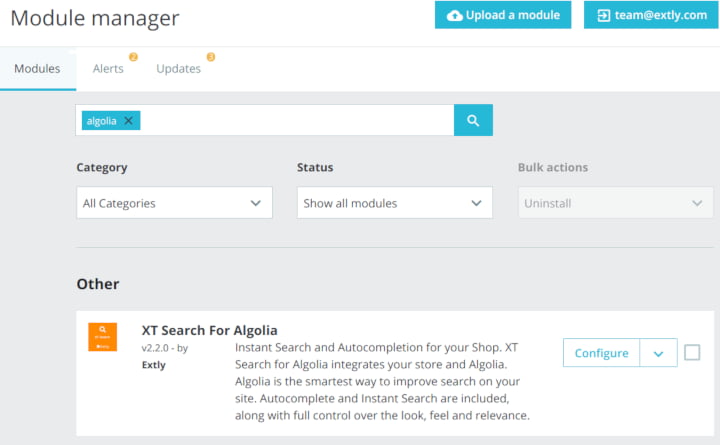Viewport: 720px width, 445px height.
Task: Switch to the Alerts tab
Action: click(108, 68)
